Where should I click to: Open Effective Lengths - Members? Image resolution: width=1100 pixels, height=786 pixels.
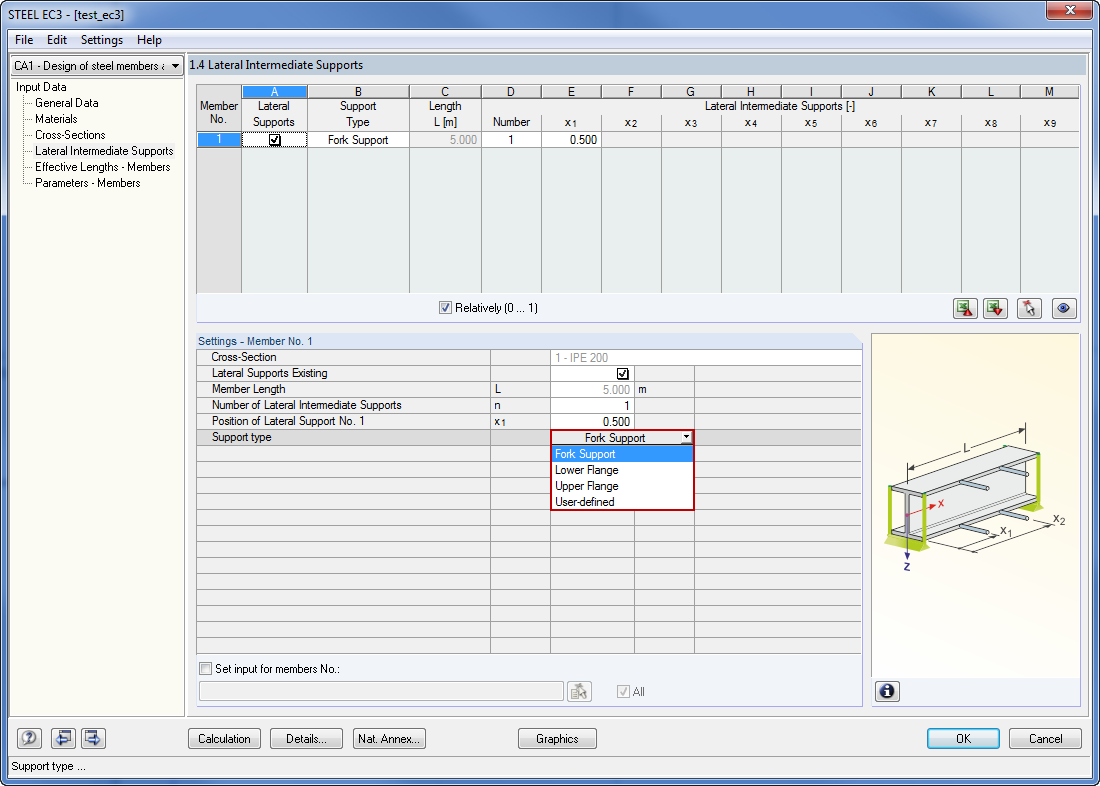(102, 167)
